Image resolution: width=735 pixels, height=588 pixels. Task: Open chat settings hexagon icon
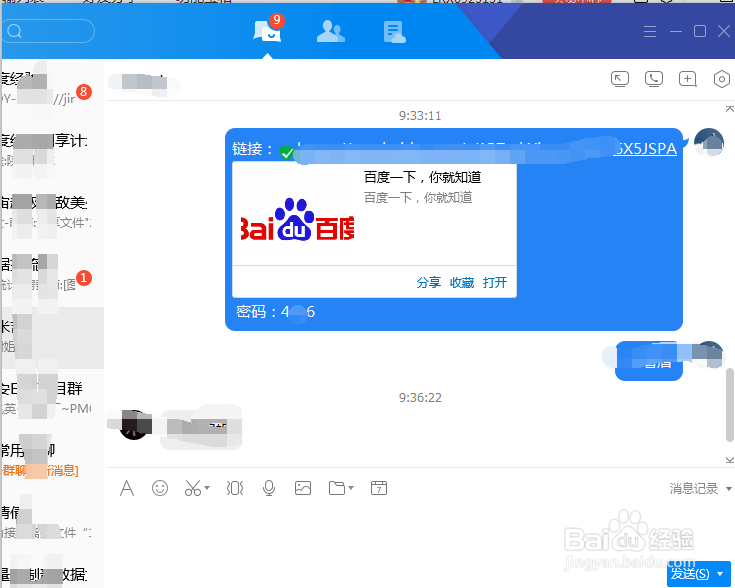point(721,79)
